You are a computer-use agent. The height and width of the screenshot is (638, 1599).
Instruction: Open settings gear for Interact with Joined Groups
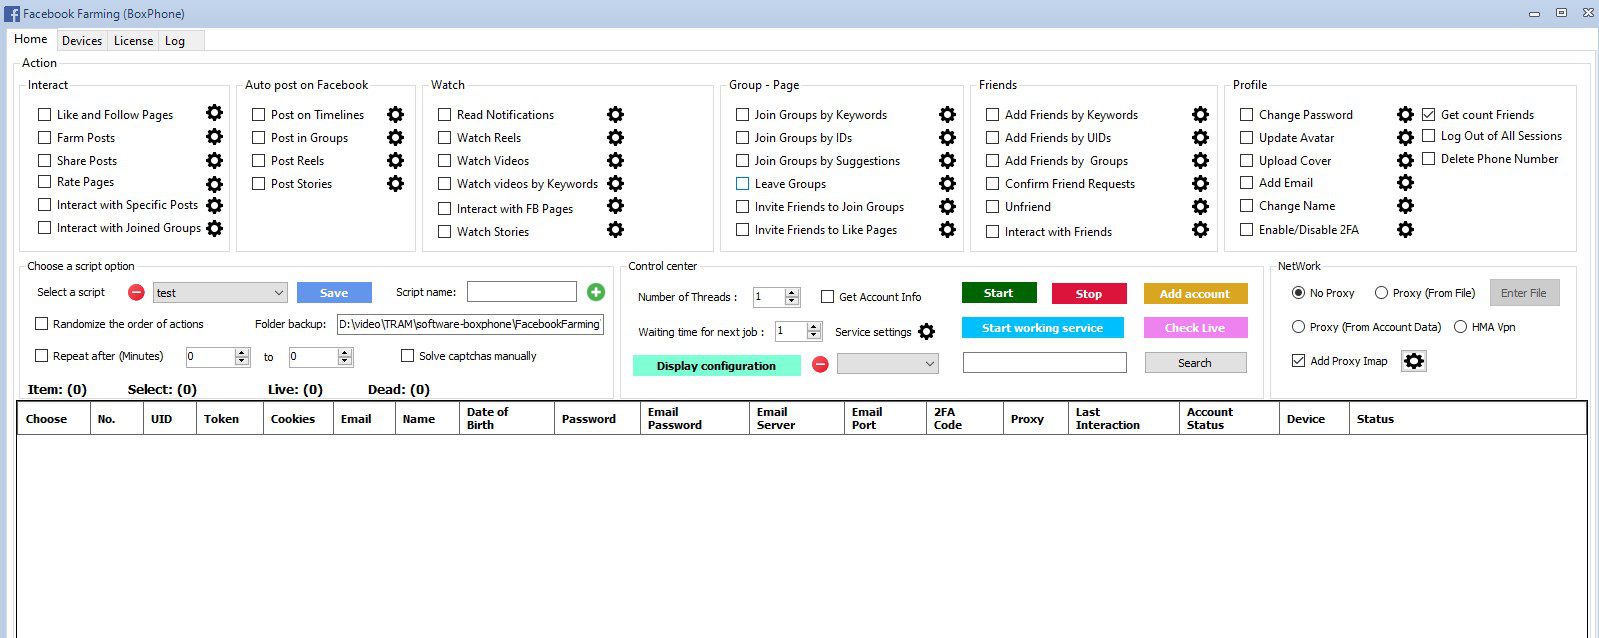pos(214,228)
